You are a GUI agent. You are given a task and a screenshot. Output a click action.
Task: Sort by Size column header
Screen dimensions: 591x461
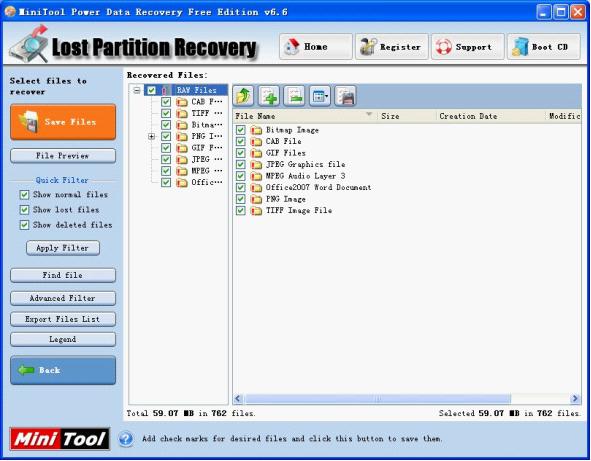coord(406,116)
